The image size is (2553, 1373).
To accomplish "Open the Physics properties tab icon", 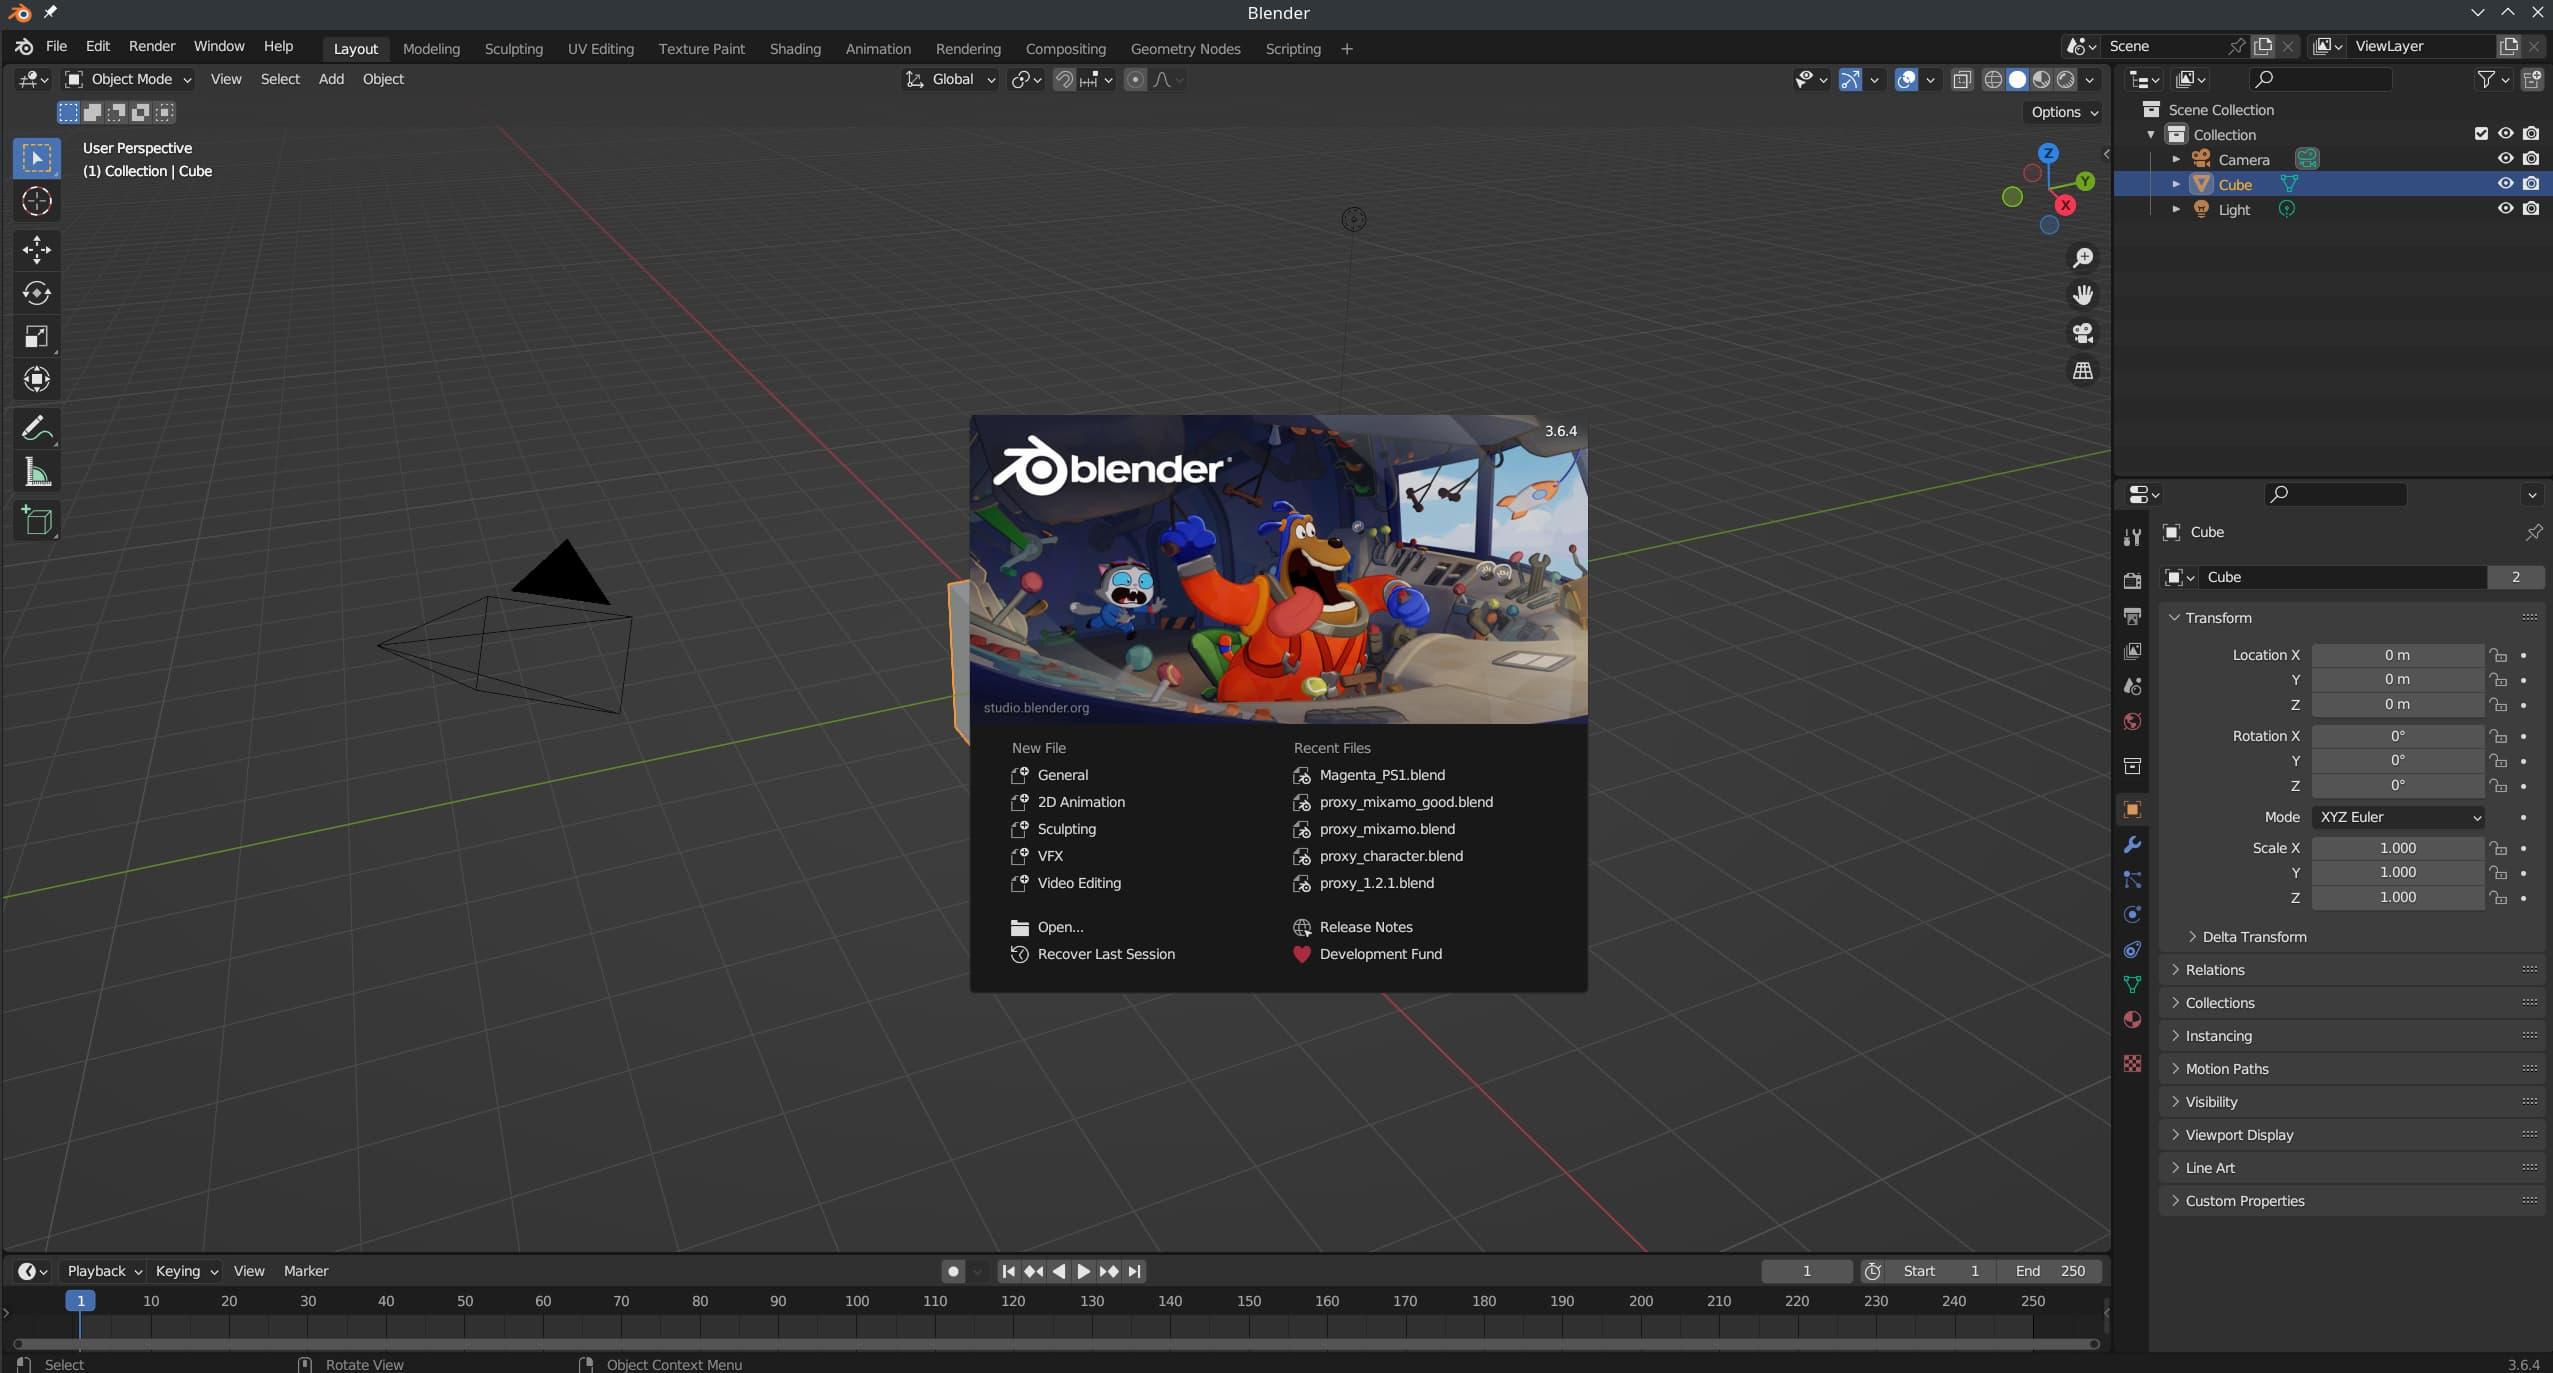I will [x=2132, y=915].
